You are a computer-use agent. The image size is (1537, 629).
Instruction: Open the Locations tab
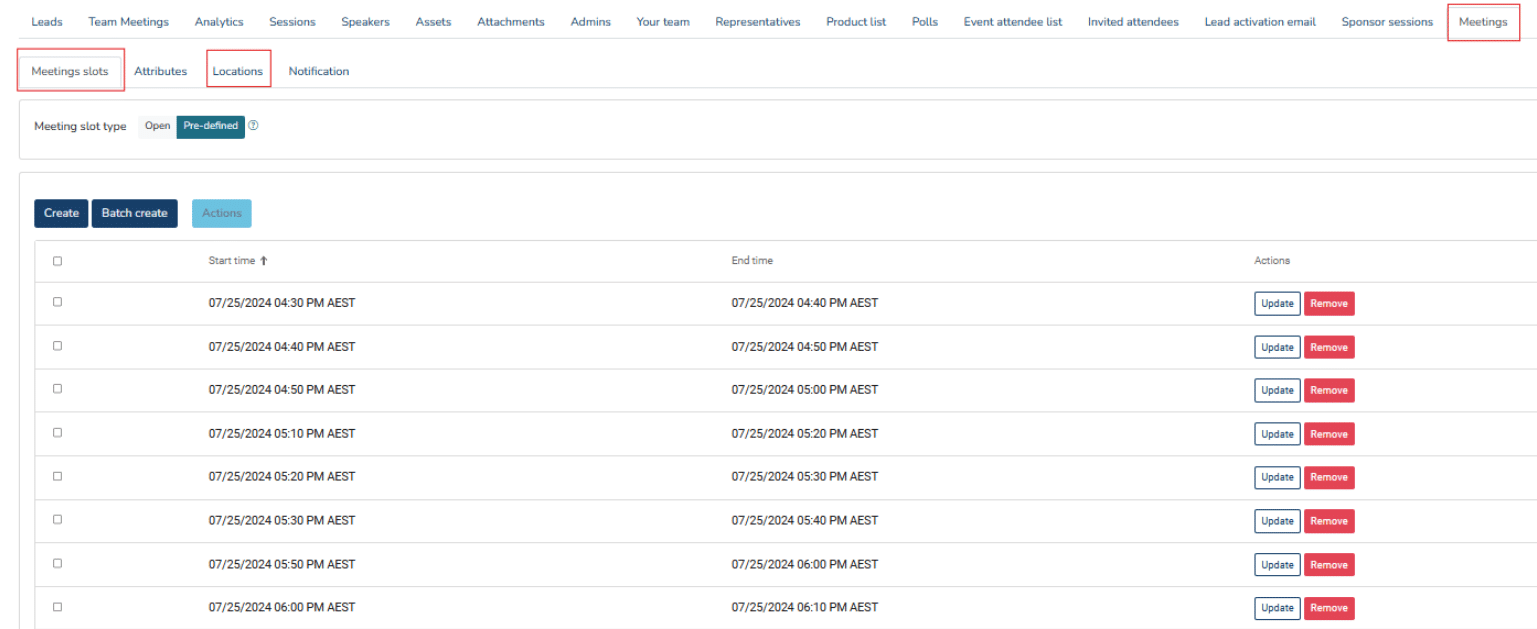pyautogui.click(x=238, y=71)
